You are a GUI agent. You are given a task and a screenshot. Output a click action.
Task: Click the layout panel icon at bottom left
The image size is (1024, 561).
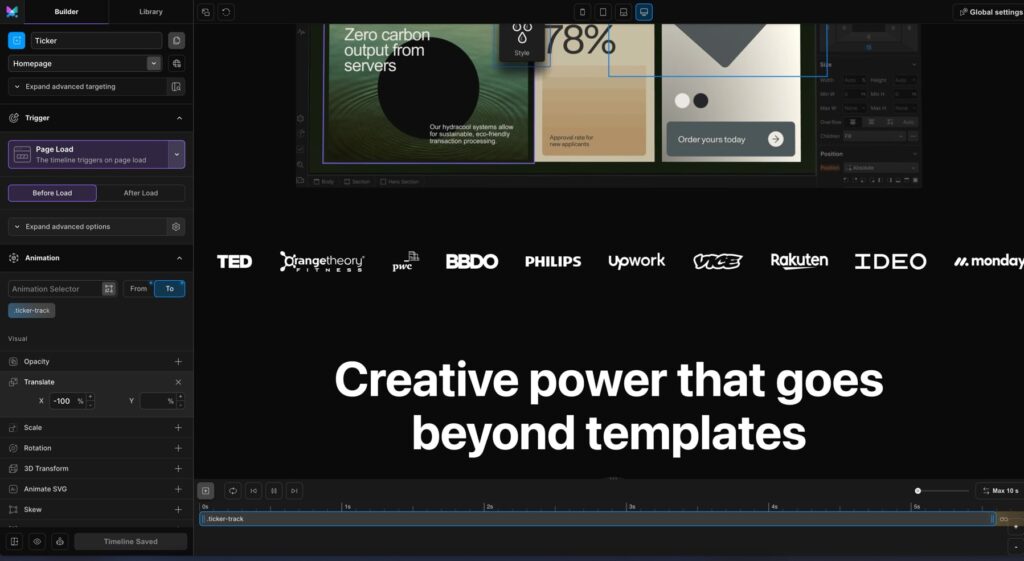coord(14,541)
